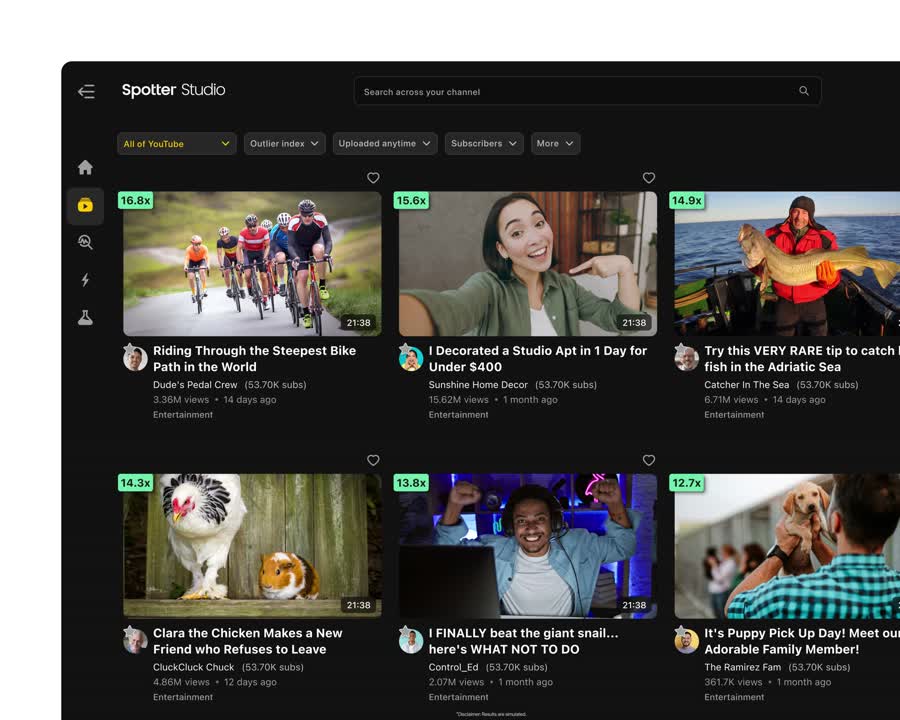The image size is (900, 720).
Task: Click the 14.9x outlier badge
Action: (x=686, y=200)
